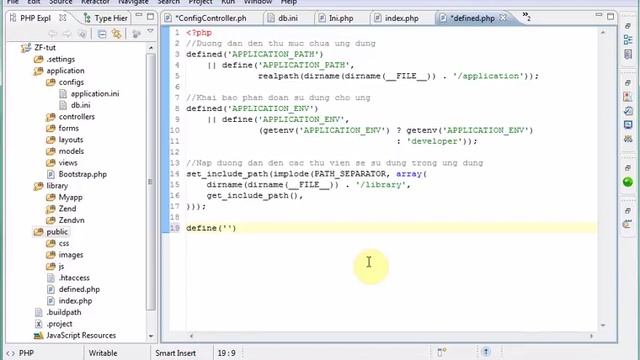Click PHP Explorer scrollbar down arrow

click(x=151, y=336)
